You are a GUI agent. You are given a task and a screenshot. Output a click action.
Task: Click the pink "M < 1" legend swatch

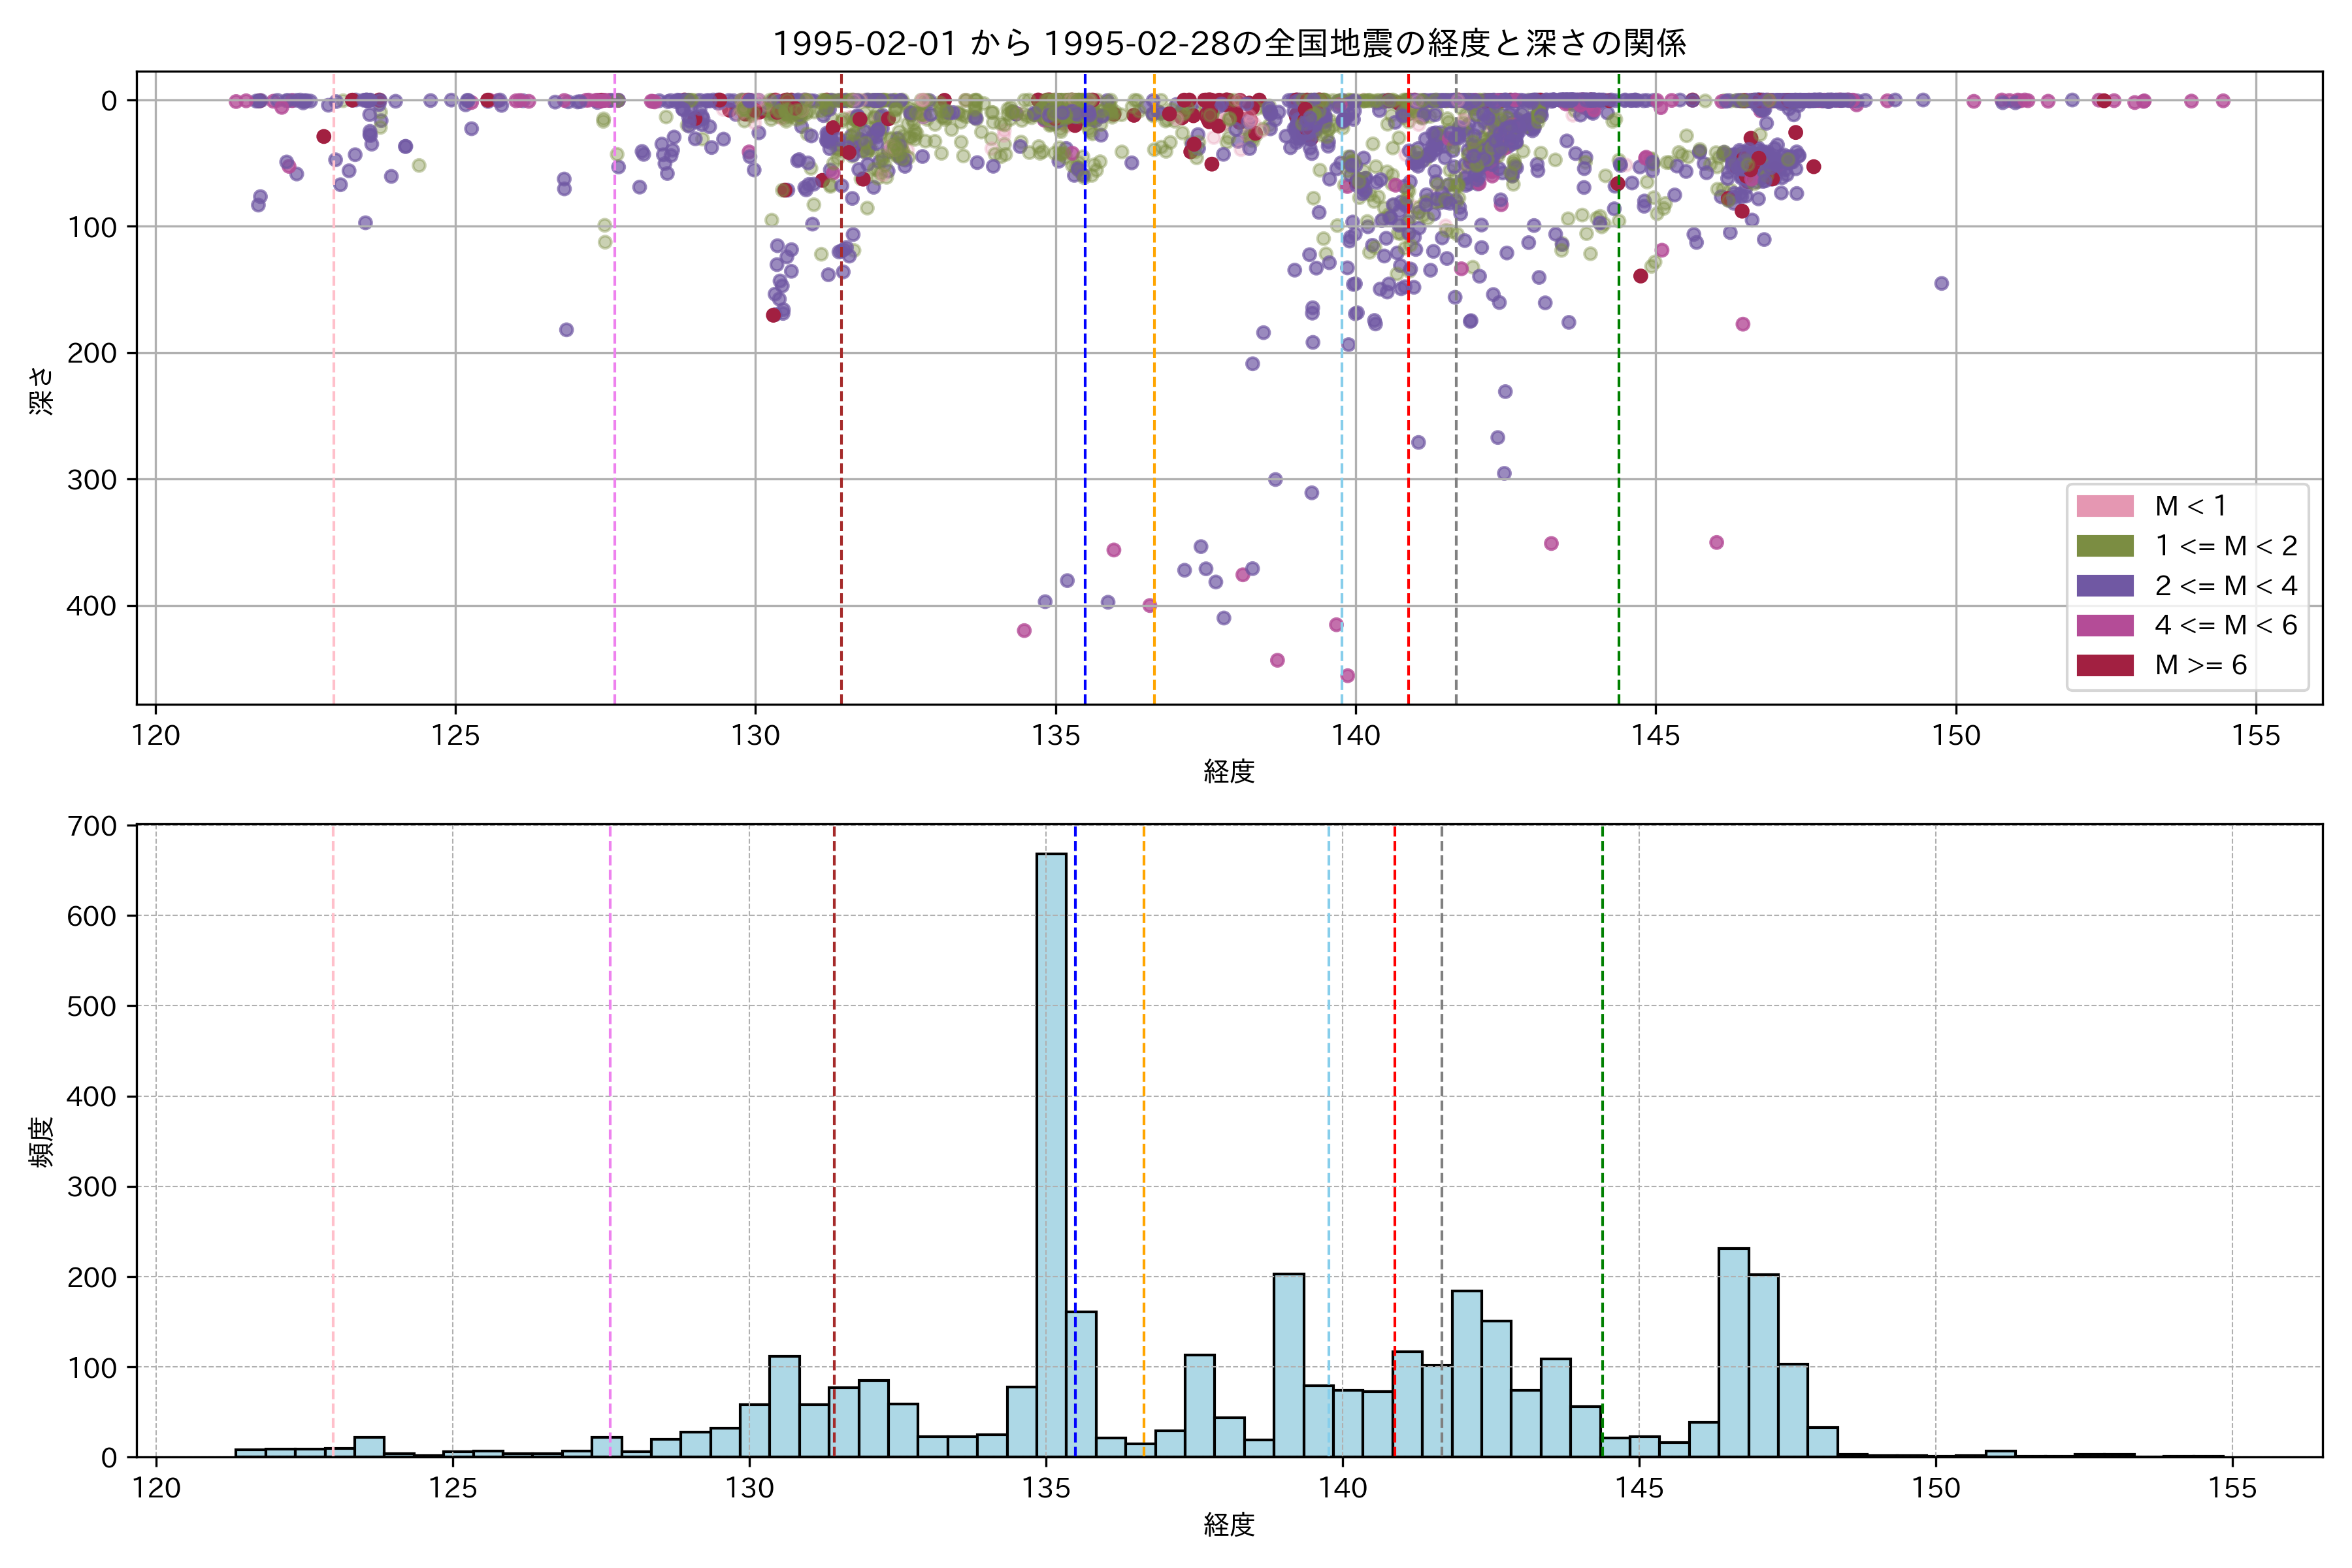[2105, 506]
